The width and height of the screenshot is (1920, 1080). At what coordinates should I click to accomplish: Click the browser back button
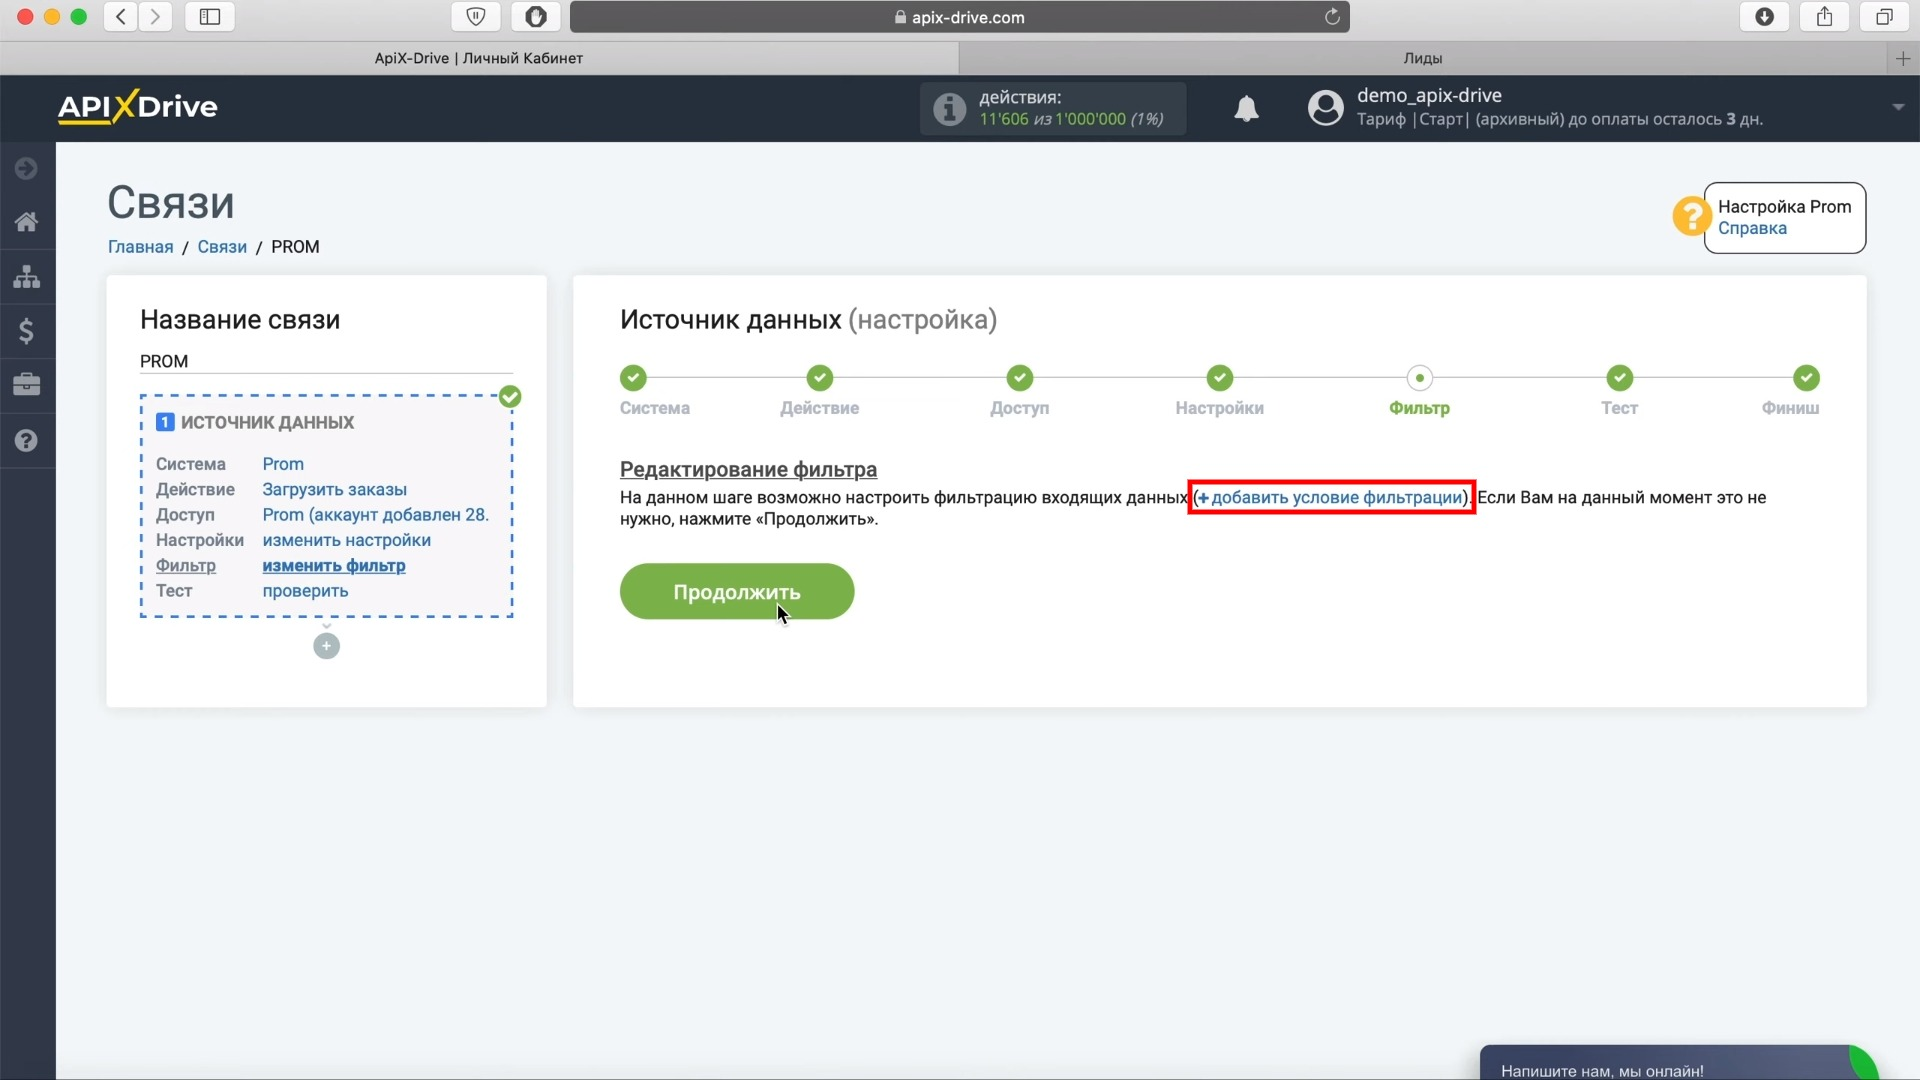click(x=121, y=17)
